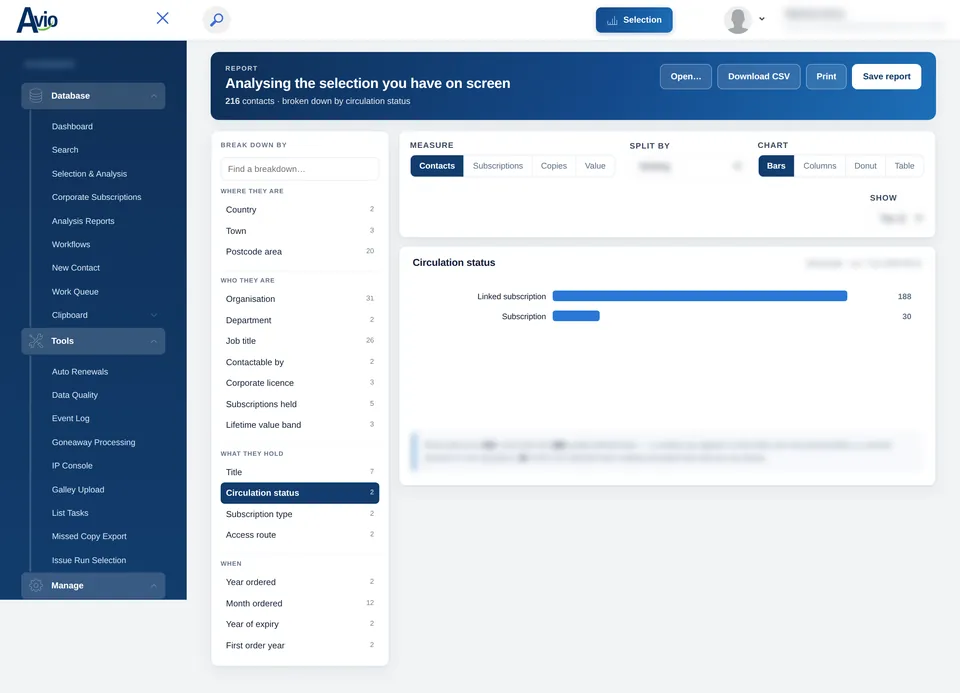Click the Find a breakdown field

pos(299,169)
